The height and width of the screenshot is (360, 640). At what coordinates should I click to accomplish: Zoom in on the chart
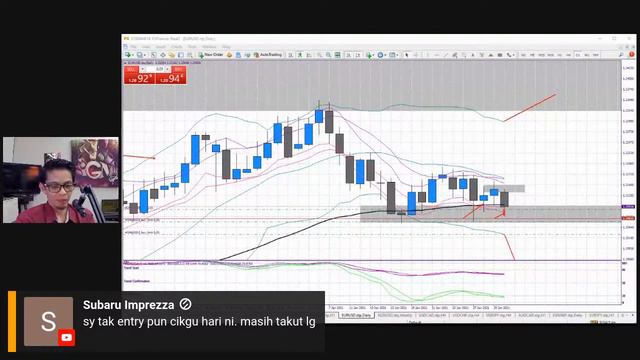pos(320,55)
